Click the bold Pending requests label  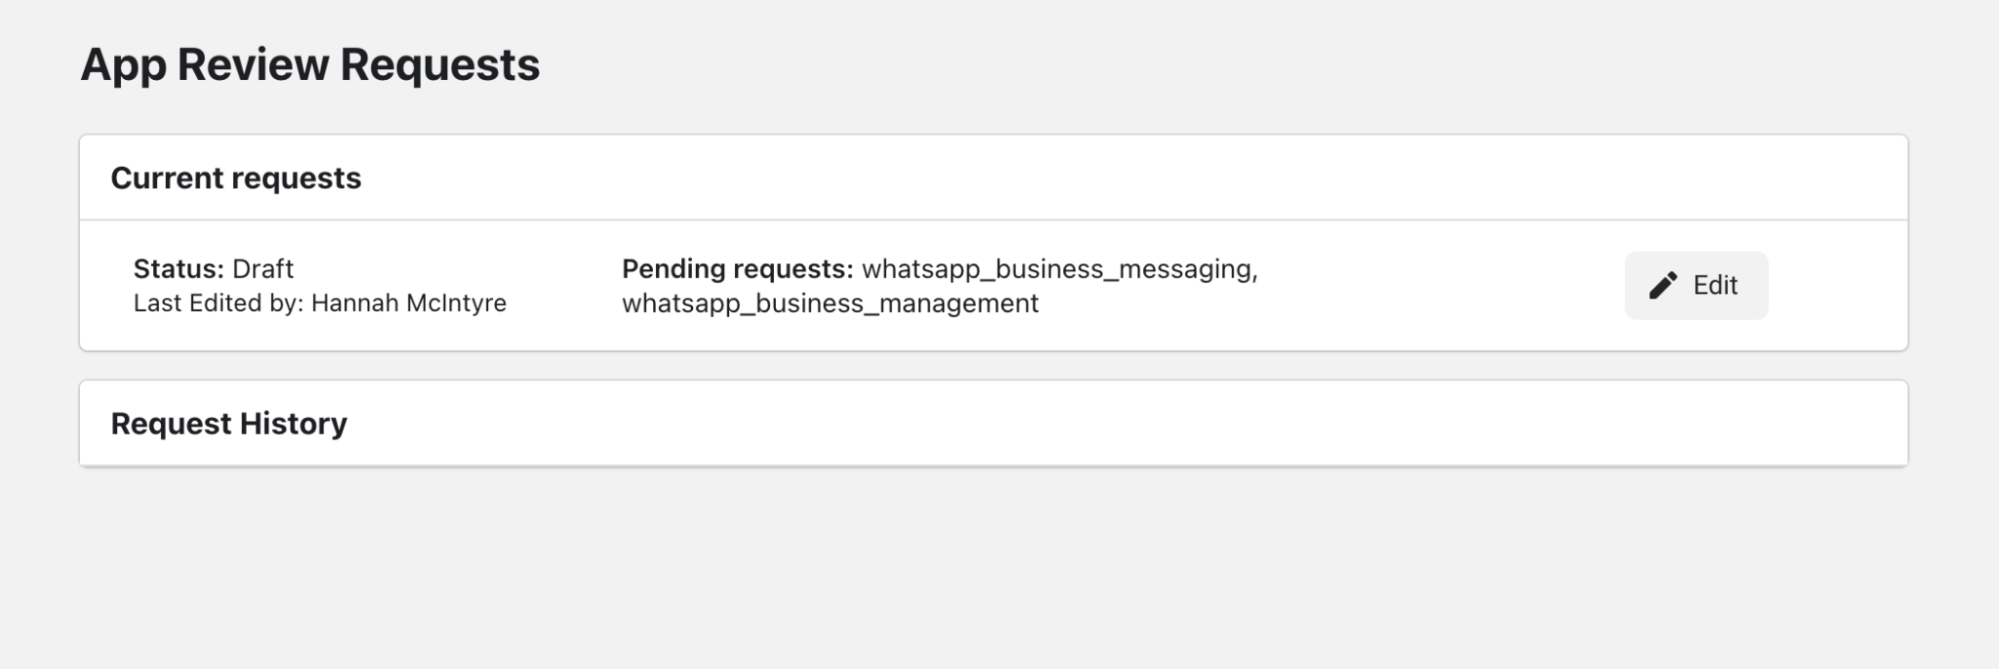pyautogui.click(x=737, y=269)
